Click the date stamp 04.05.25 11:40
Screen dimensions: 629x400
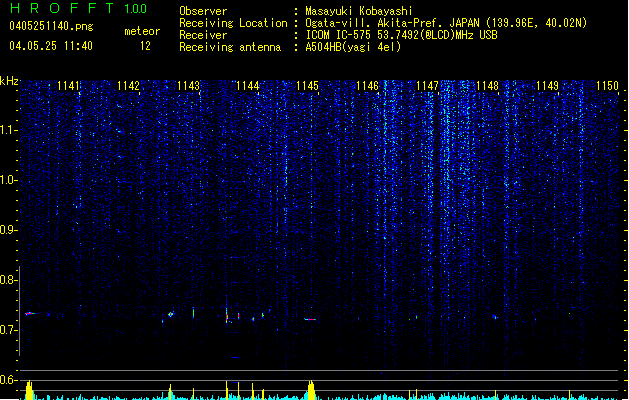point(51,46)
